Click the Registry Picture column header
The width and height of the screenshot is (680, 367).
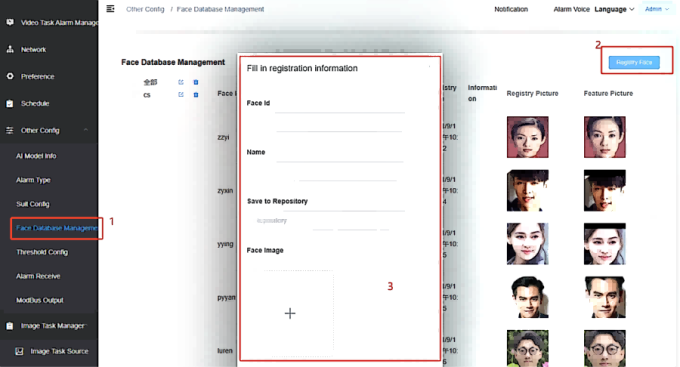click(x=532, y=93)
